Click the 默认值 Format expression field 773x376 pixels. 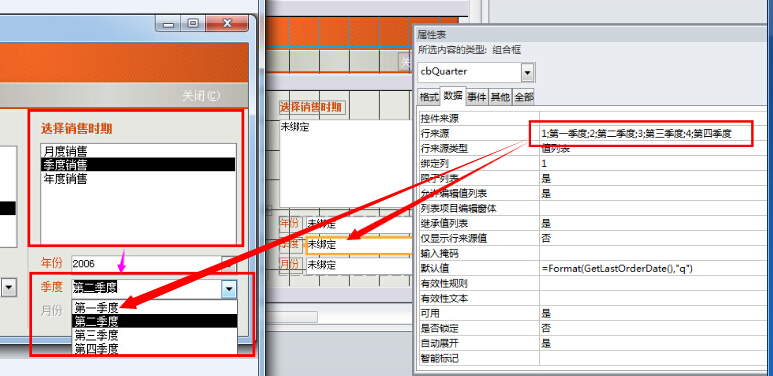click(x=653, y=269)
